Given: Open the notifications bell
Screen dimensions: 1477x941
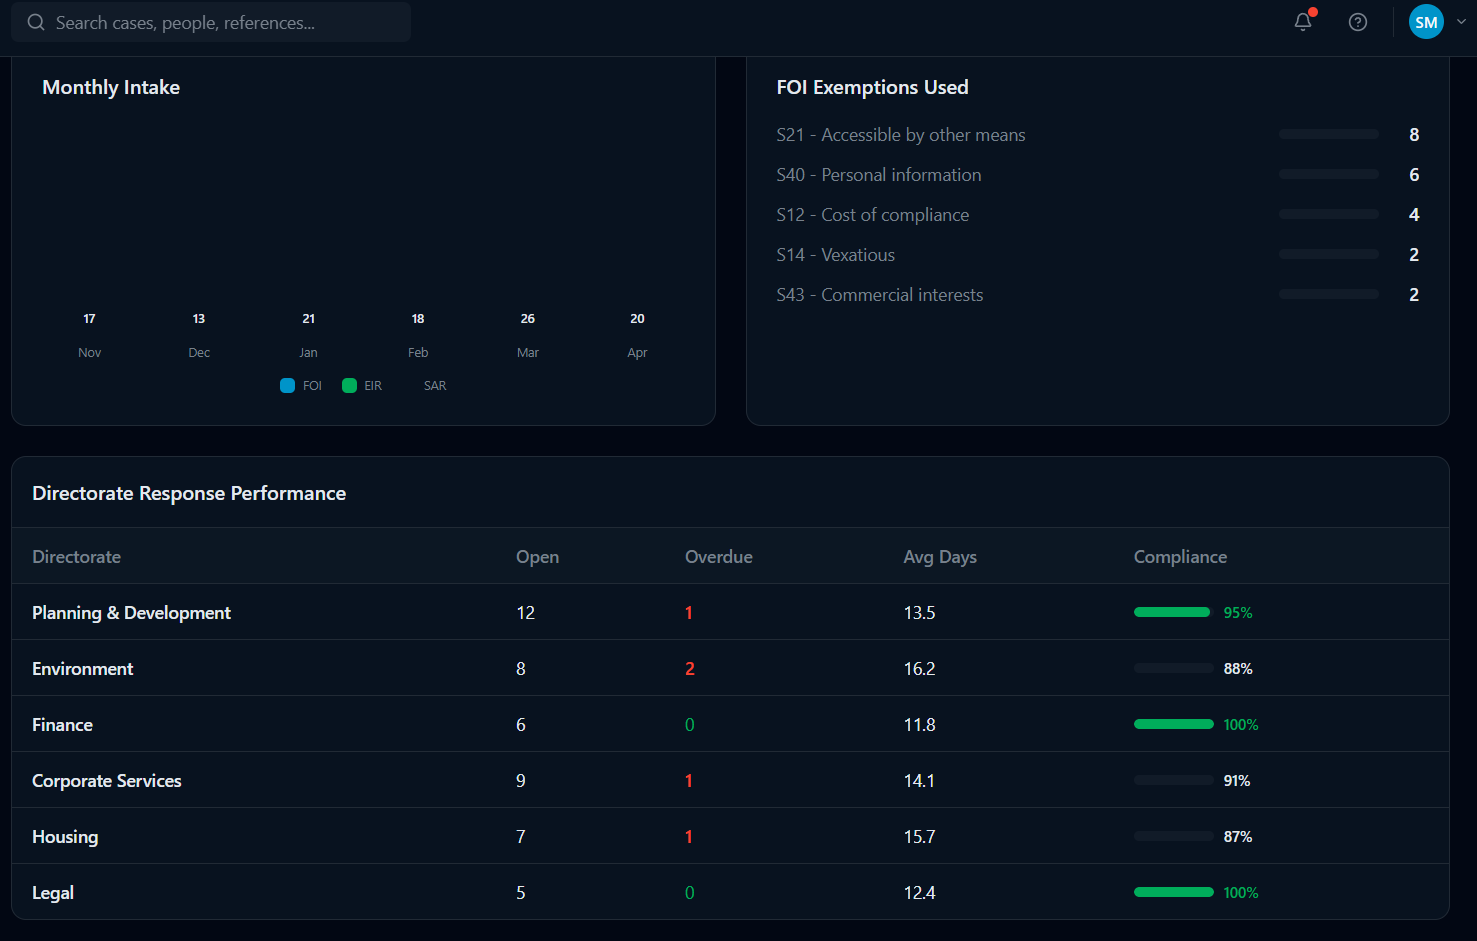Looking at the screenshot, I should tap(1303, 22).
